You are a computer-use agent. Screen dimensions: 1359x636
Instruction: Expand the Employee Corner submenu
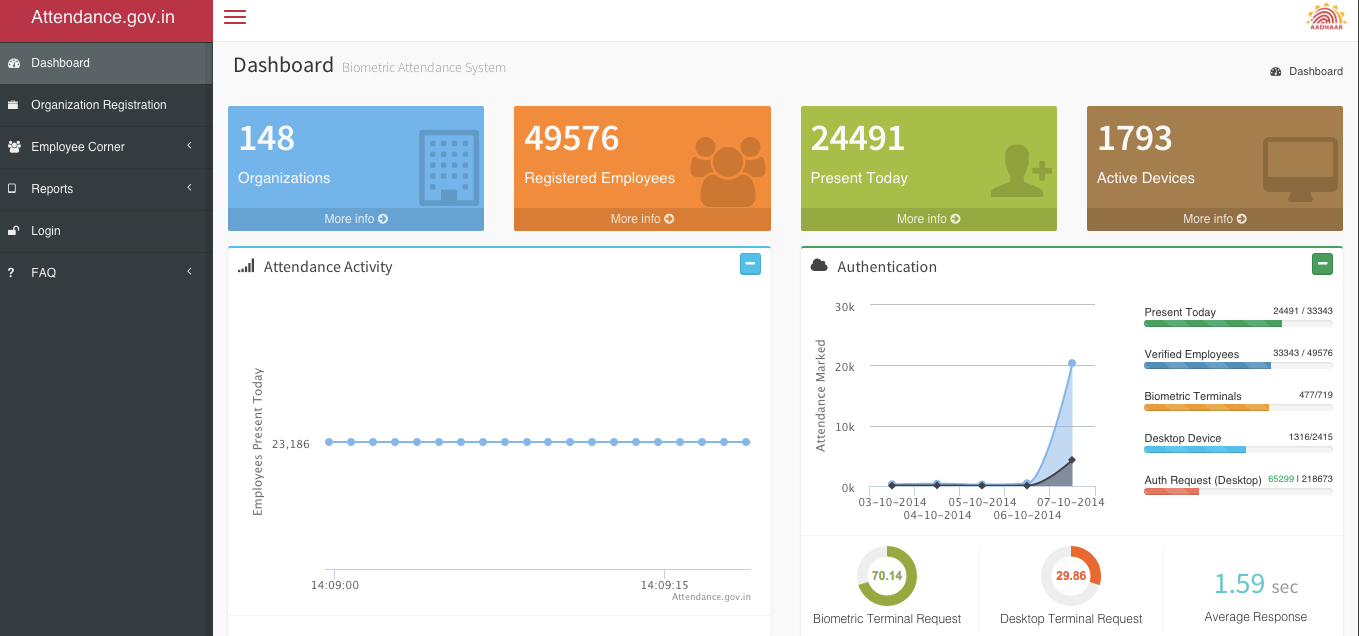click(x=189, y=146)
